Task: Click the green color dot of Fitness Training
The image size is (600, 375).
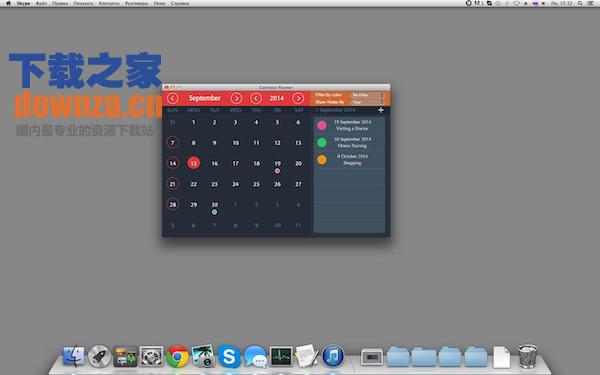Action: [322, 142]
